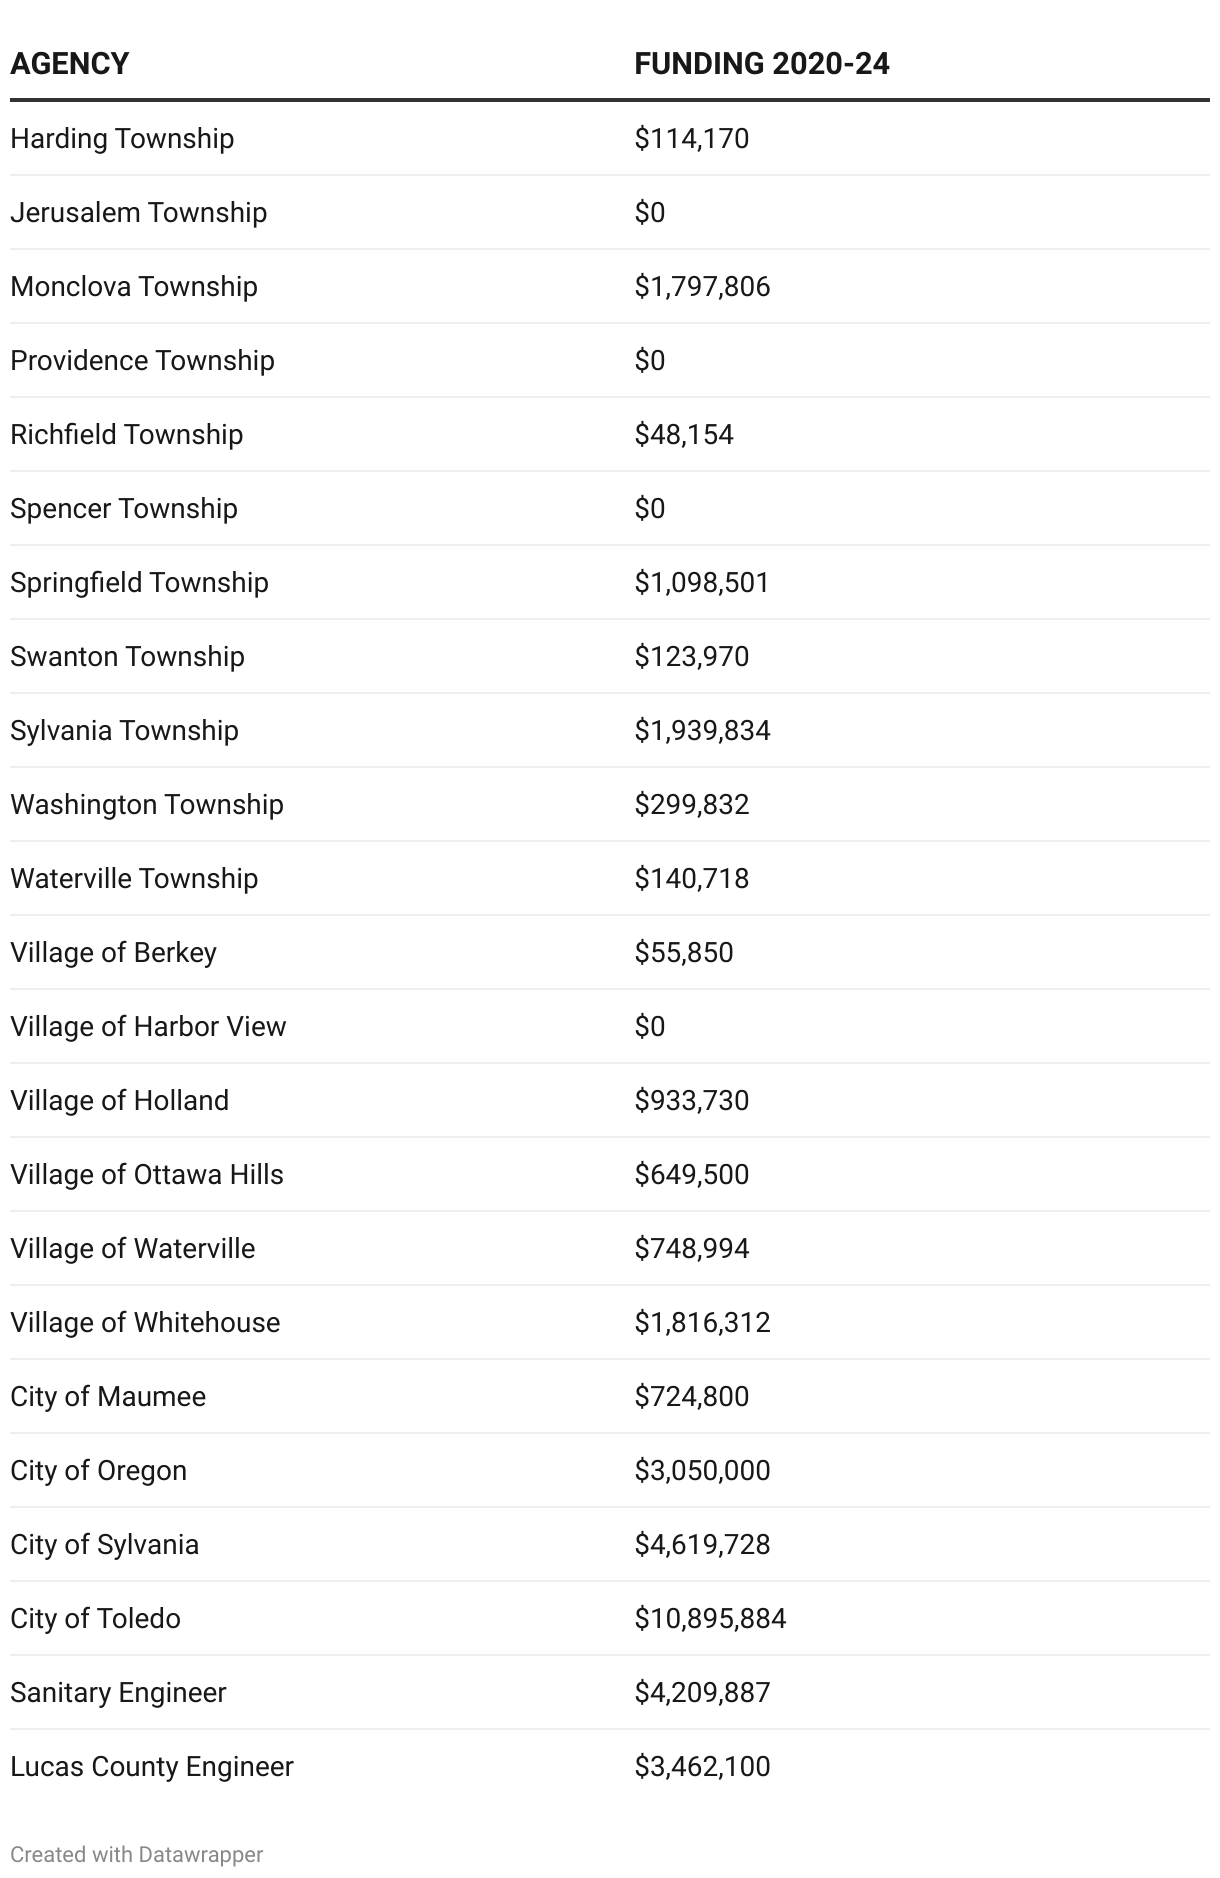Click the AGENCY column header

point(70,64)
